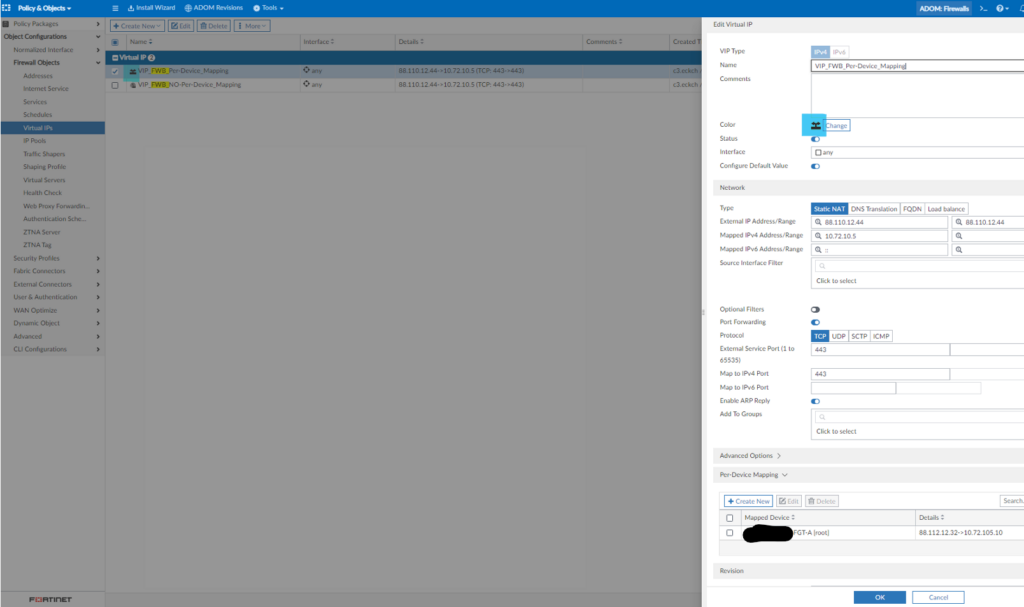Disable Port Forwarding

(816, 322)
